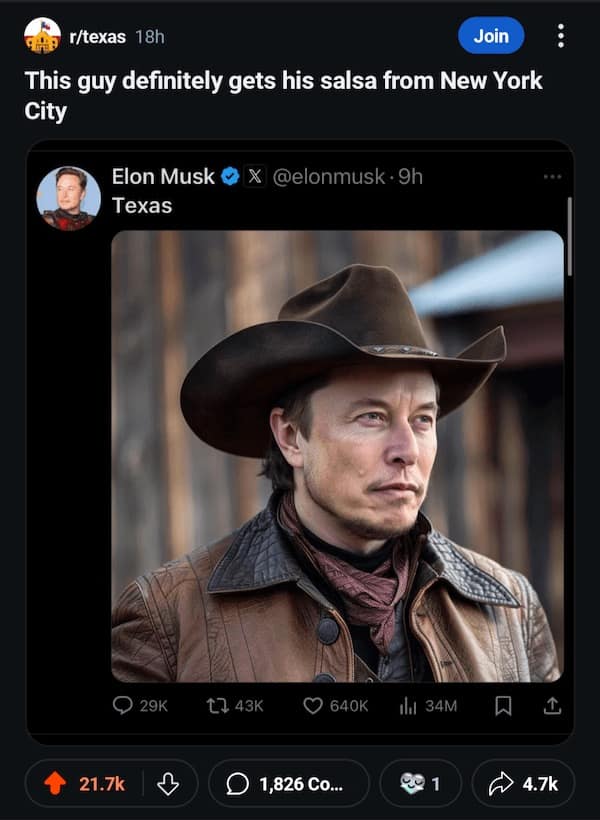The height and width of the screenshot is (820, 600).
Task: Open the post's three-dot overflow menu
Action: pos(560,36)
